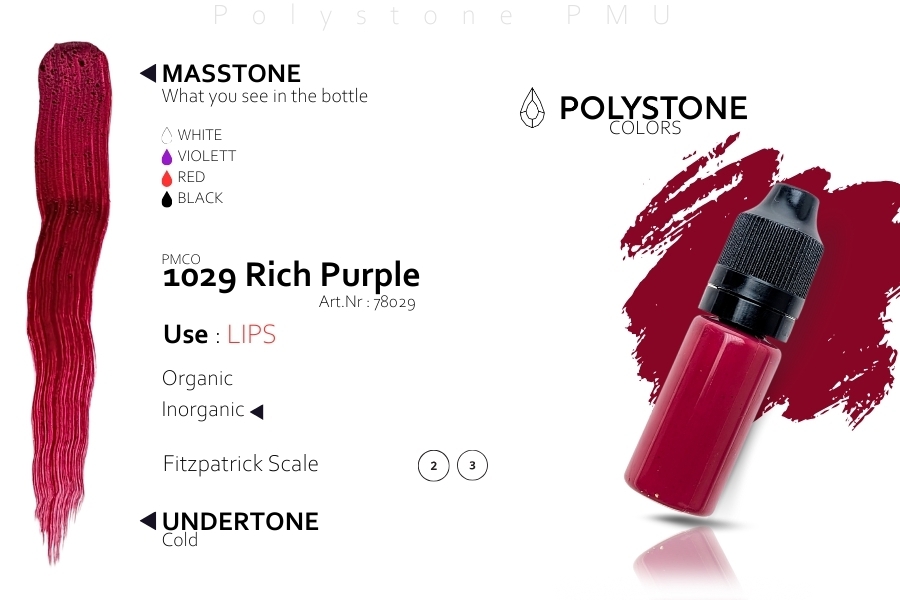
Task: Click the POLYSTONE COLORS brand name
Action: point(653,114)
